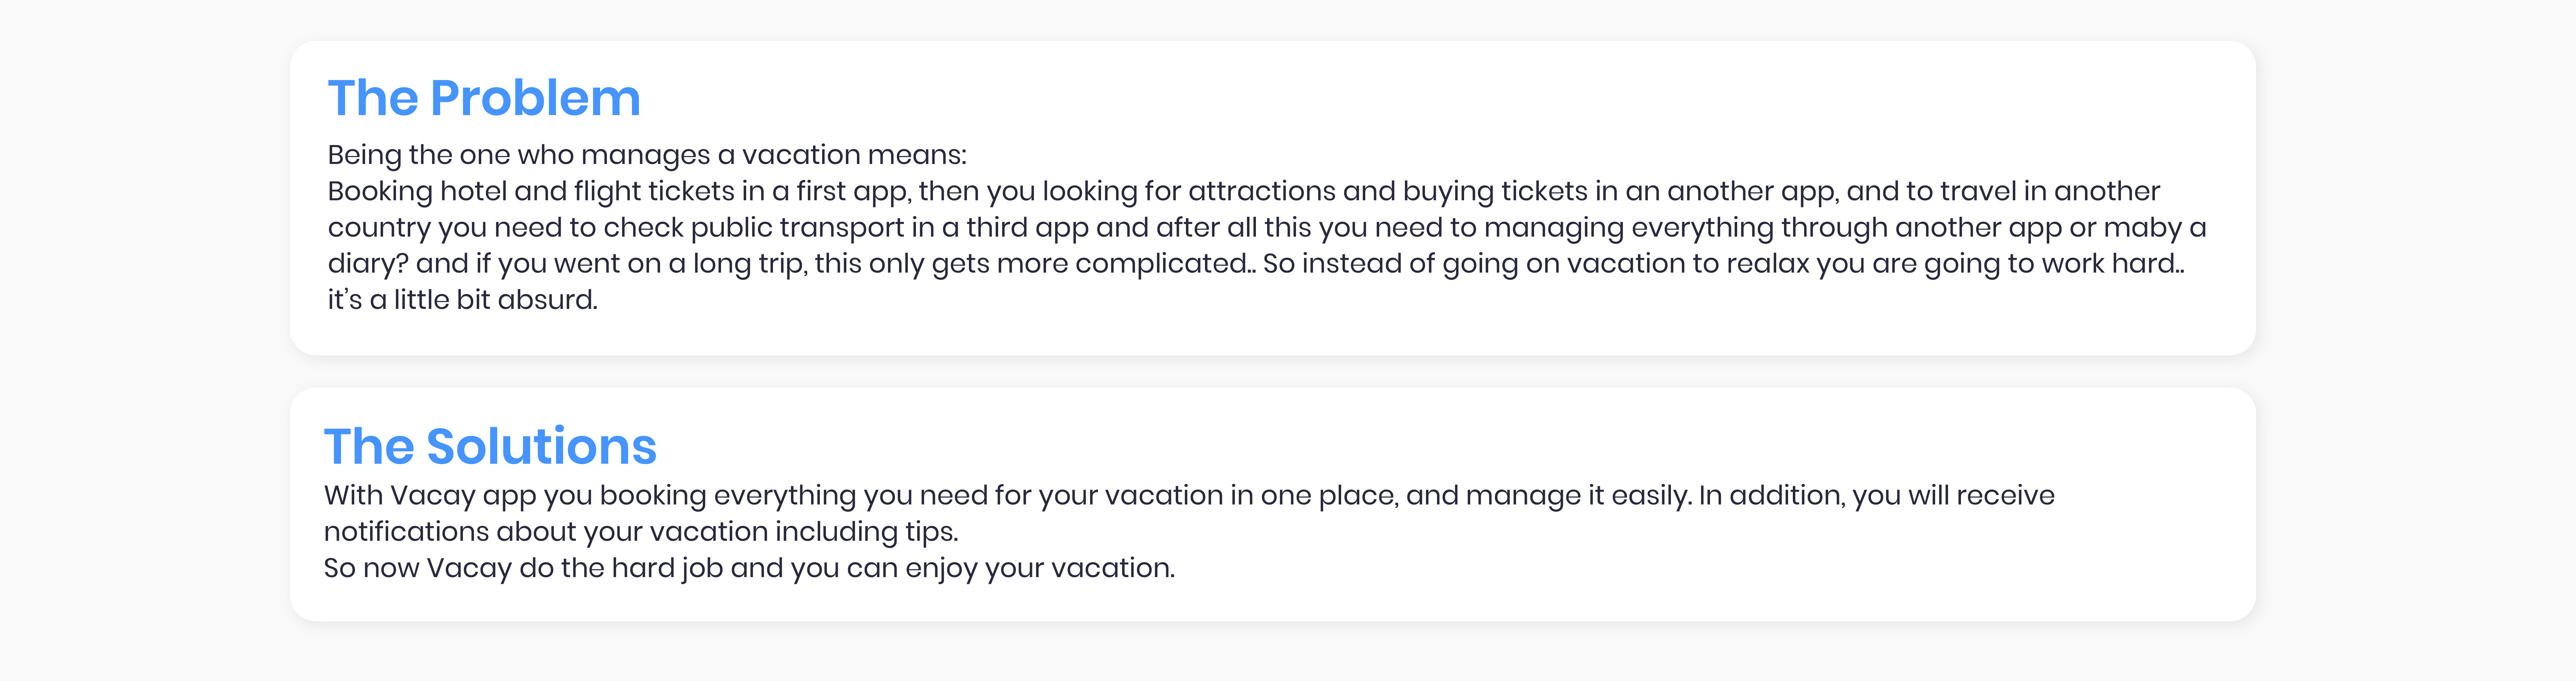Click "notifications about your vacation including tips."
Viewport: 2576px width, 681px height.
click(641, 531)
